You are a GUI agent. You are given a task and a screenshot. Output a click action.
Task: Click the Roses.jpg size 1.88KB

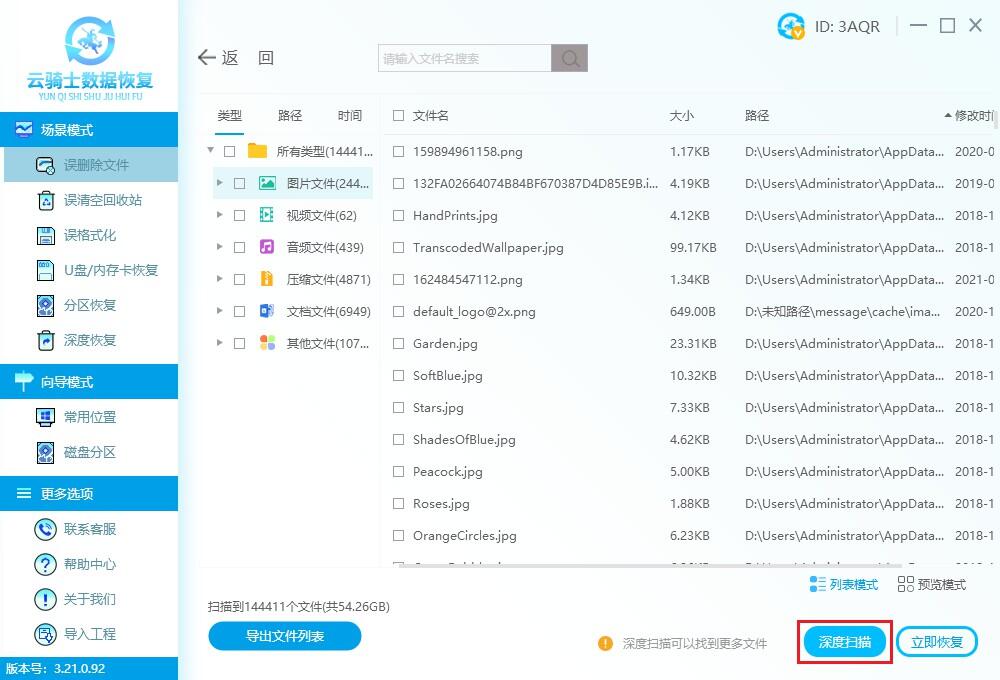pyautogui.click(x=689, y=504)
